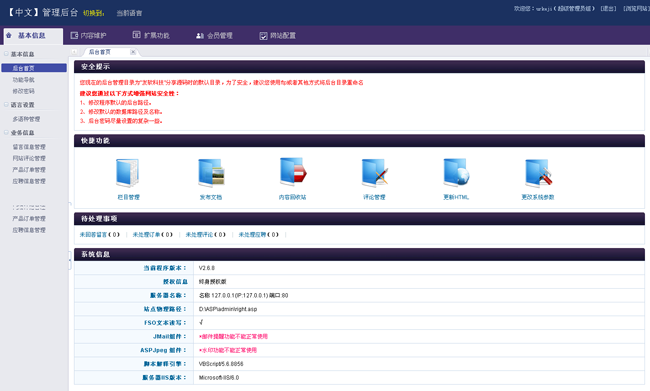Open 功能导航 in the sidebar

click(24, 80)
